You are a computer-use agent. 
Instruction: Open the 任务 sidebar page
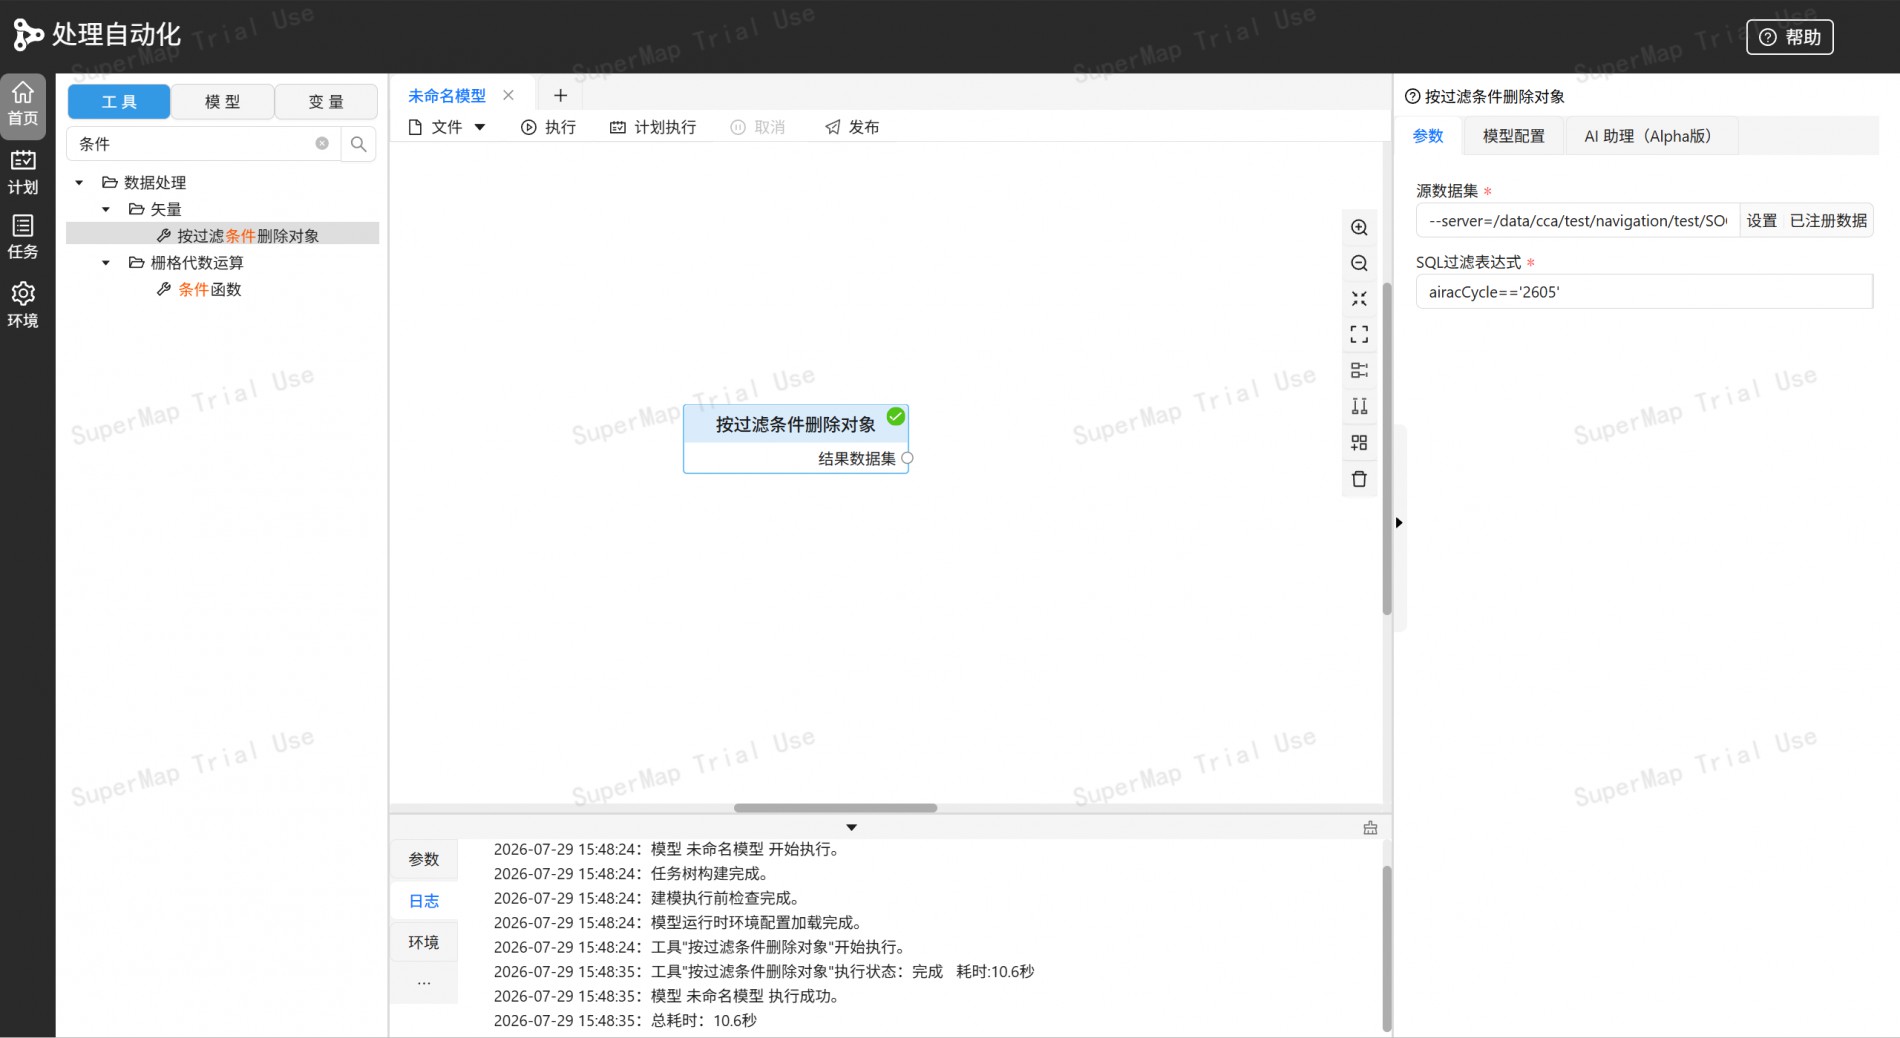point(23,237)
